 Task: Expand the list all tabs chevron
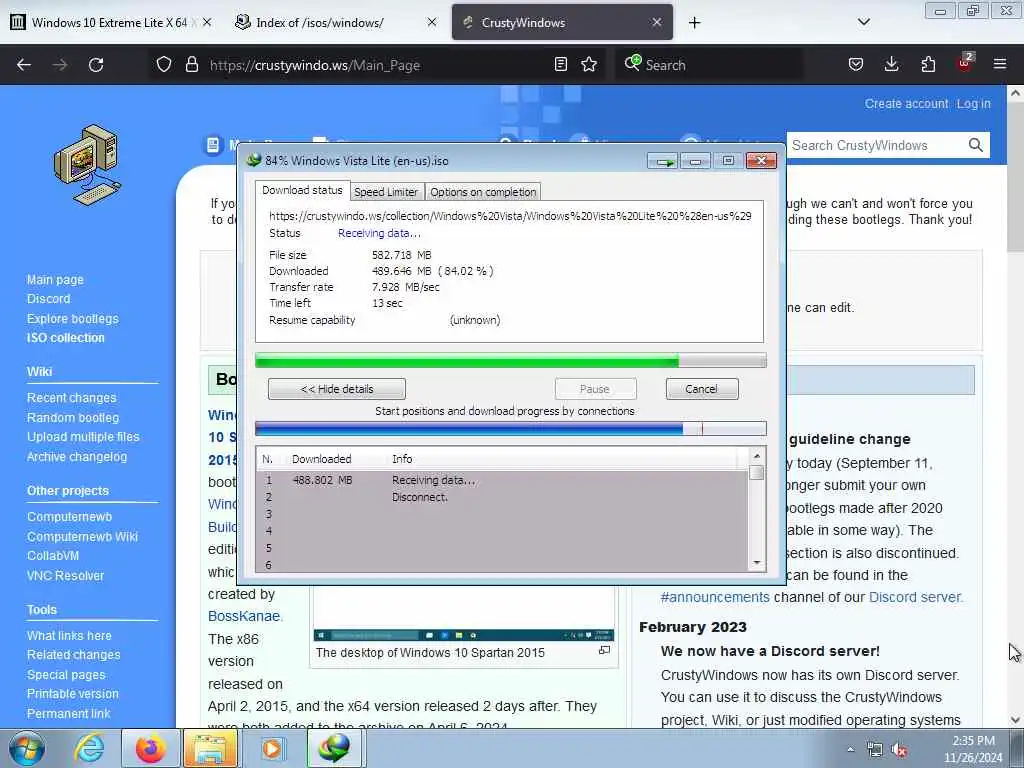pos(863,22)
